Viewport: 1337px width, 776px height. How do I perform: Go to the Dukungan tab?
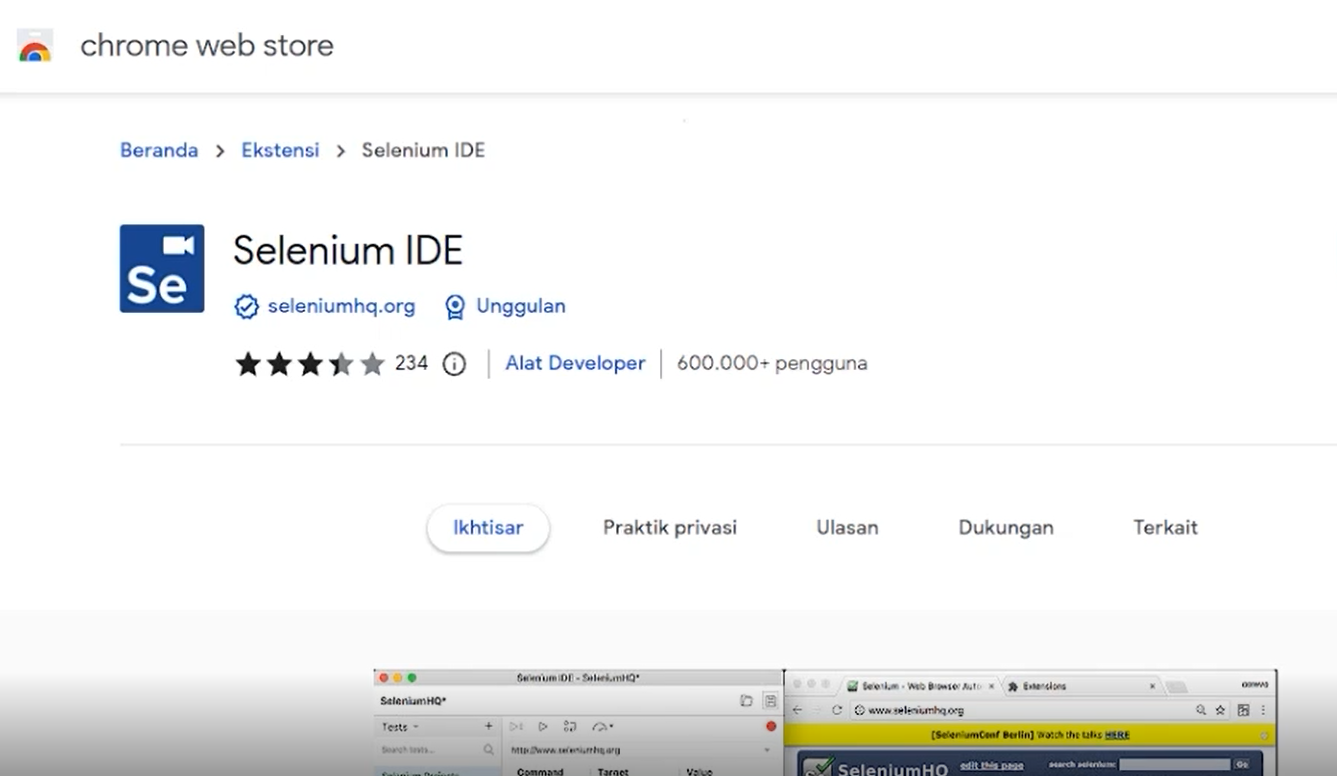click(1005, 528)
